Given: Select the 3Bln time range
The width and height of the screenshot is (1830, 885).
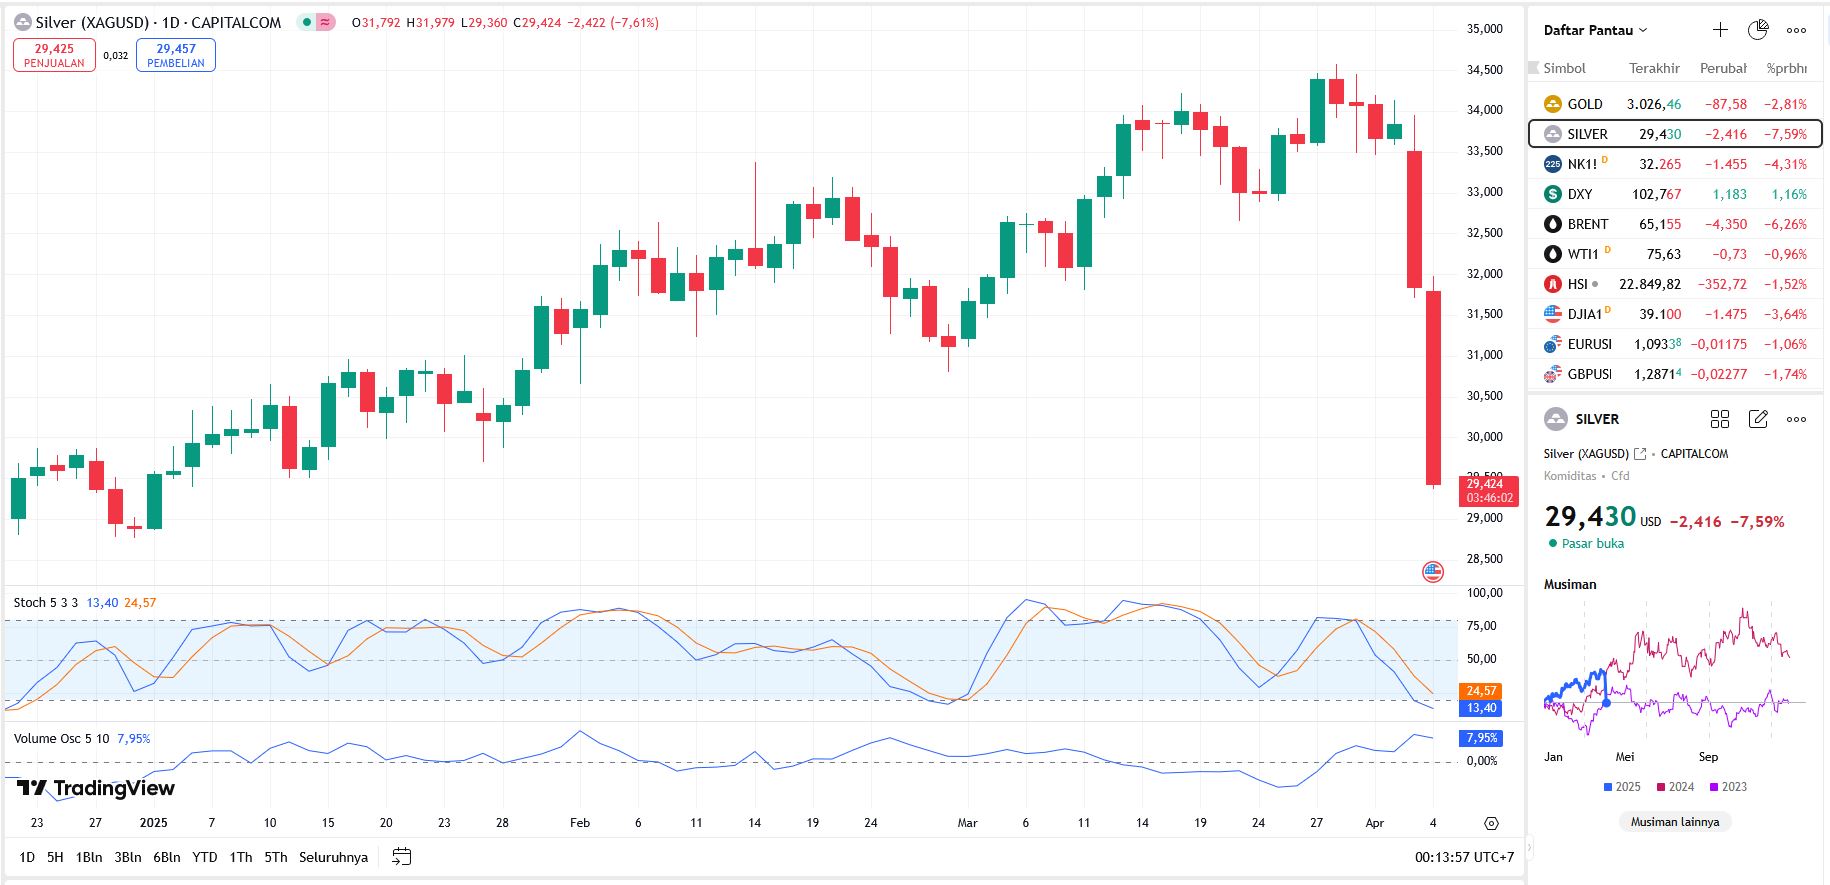Looking at the screenshot, I should click(128, 857).
